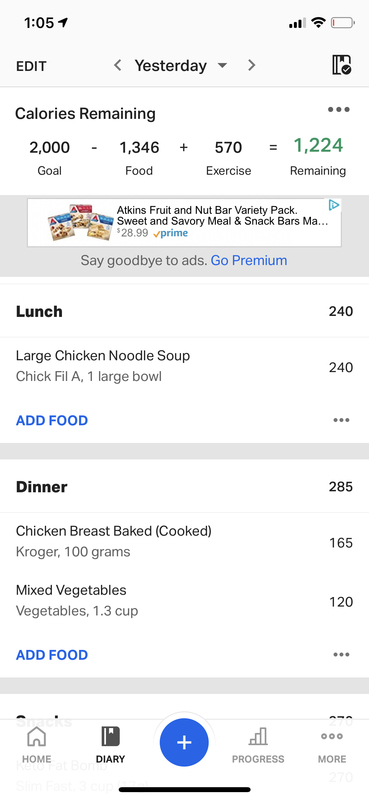Open the Atkins bar ad banner
The height and width of the screenshot is (800, 369).
click(x=184, y=223)
